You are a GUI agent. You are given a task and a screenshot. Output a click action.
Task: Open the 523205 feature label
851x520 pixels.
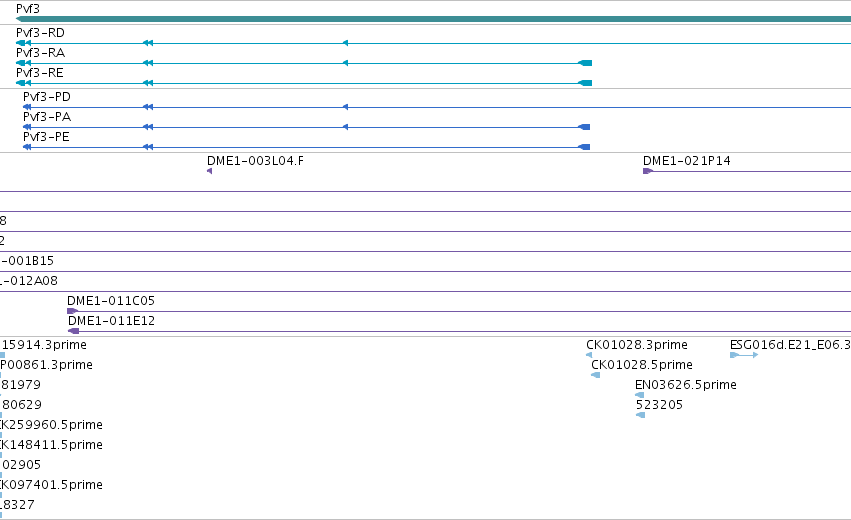[659, 405]
